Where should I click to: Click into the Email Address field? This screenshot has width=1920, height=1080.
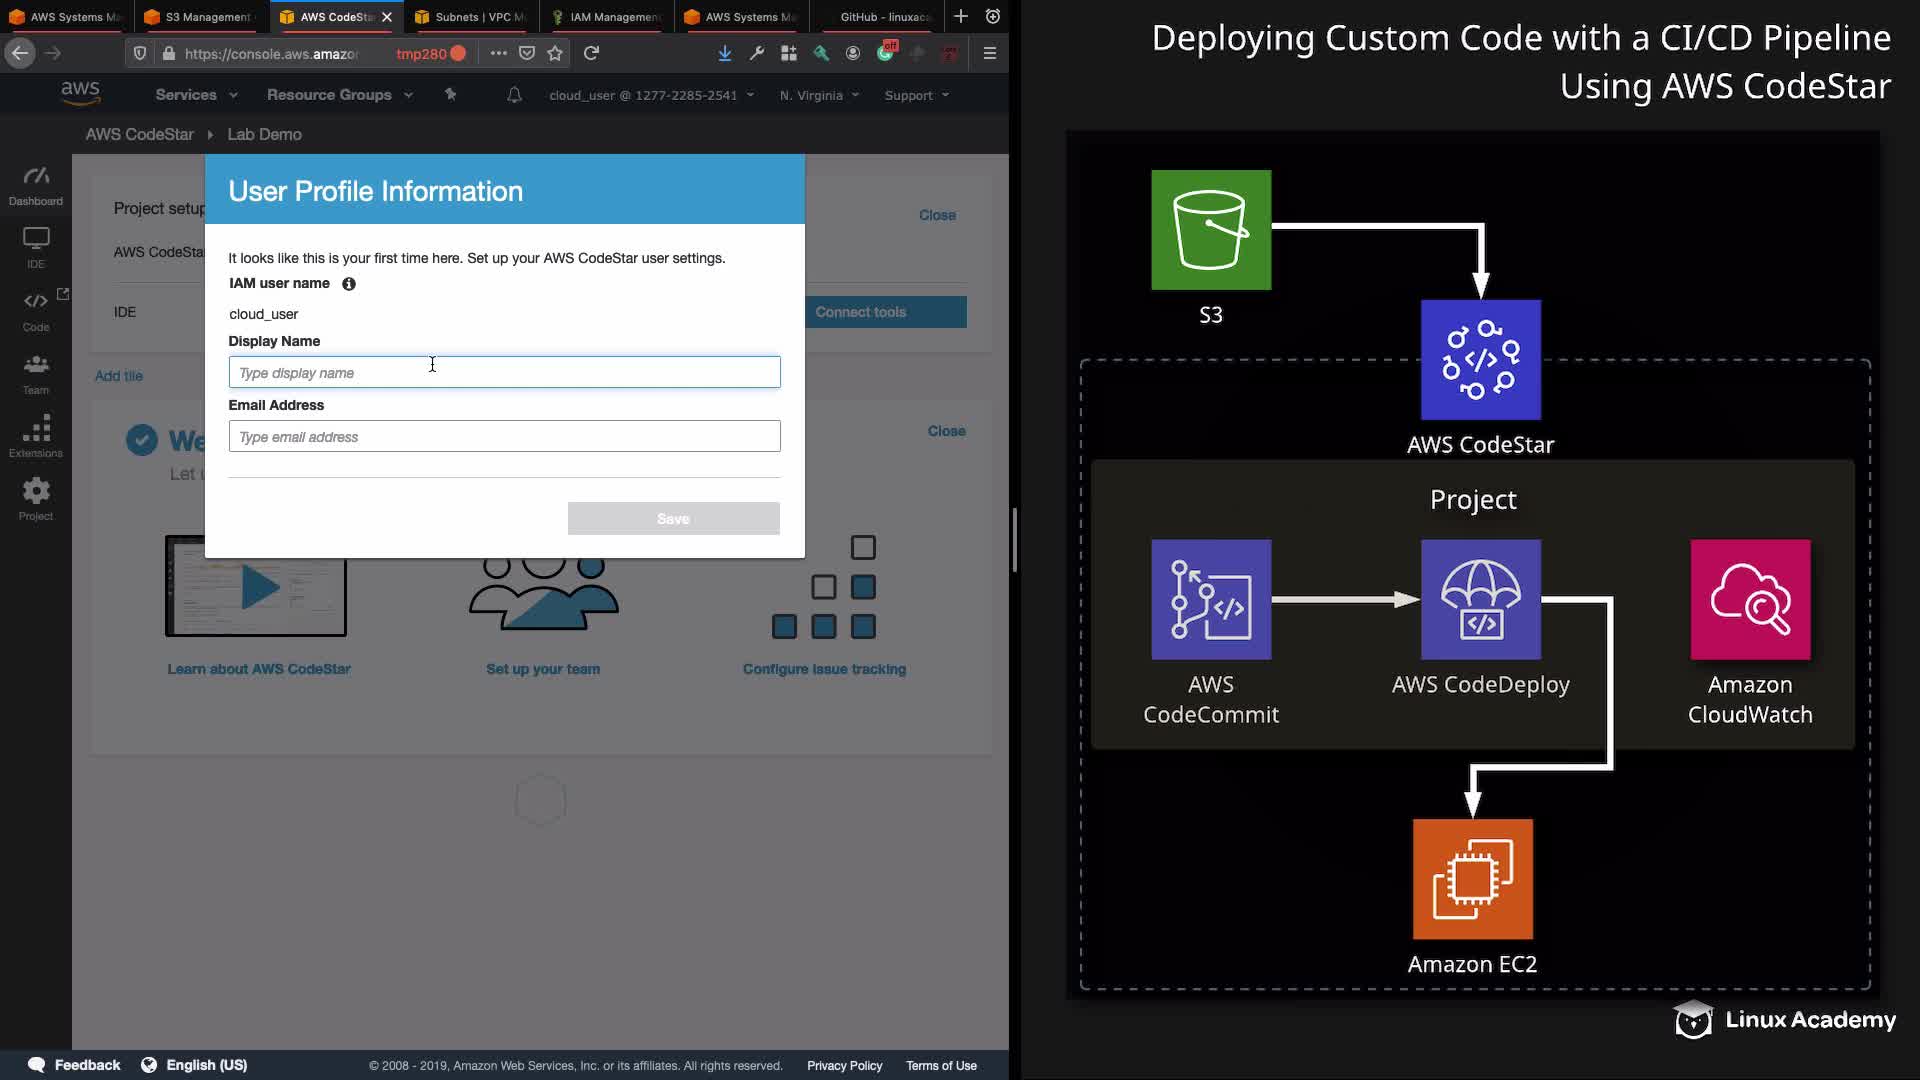tap(504, 437)
